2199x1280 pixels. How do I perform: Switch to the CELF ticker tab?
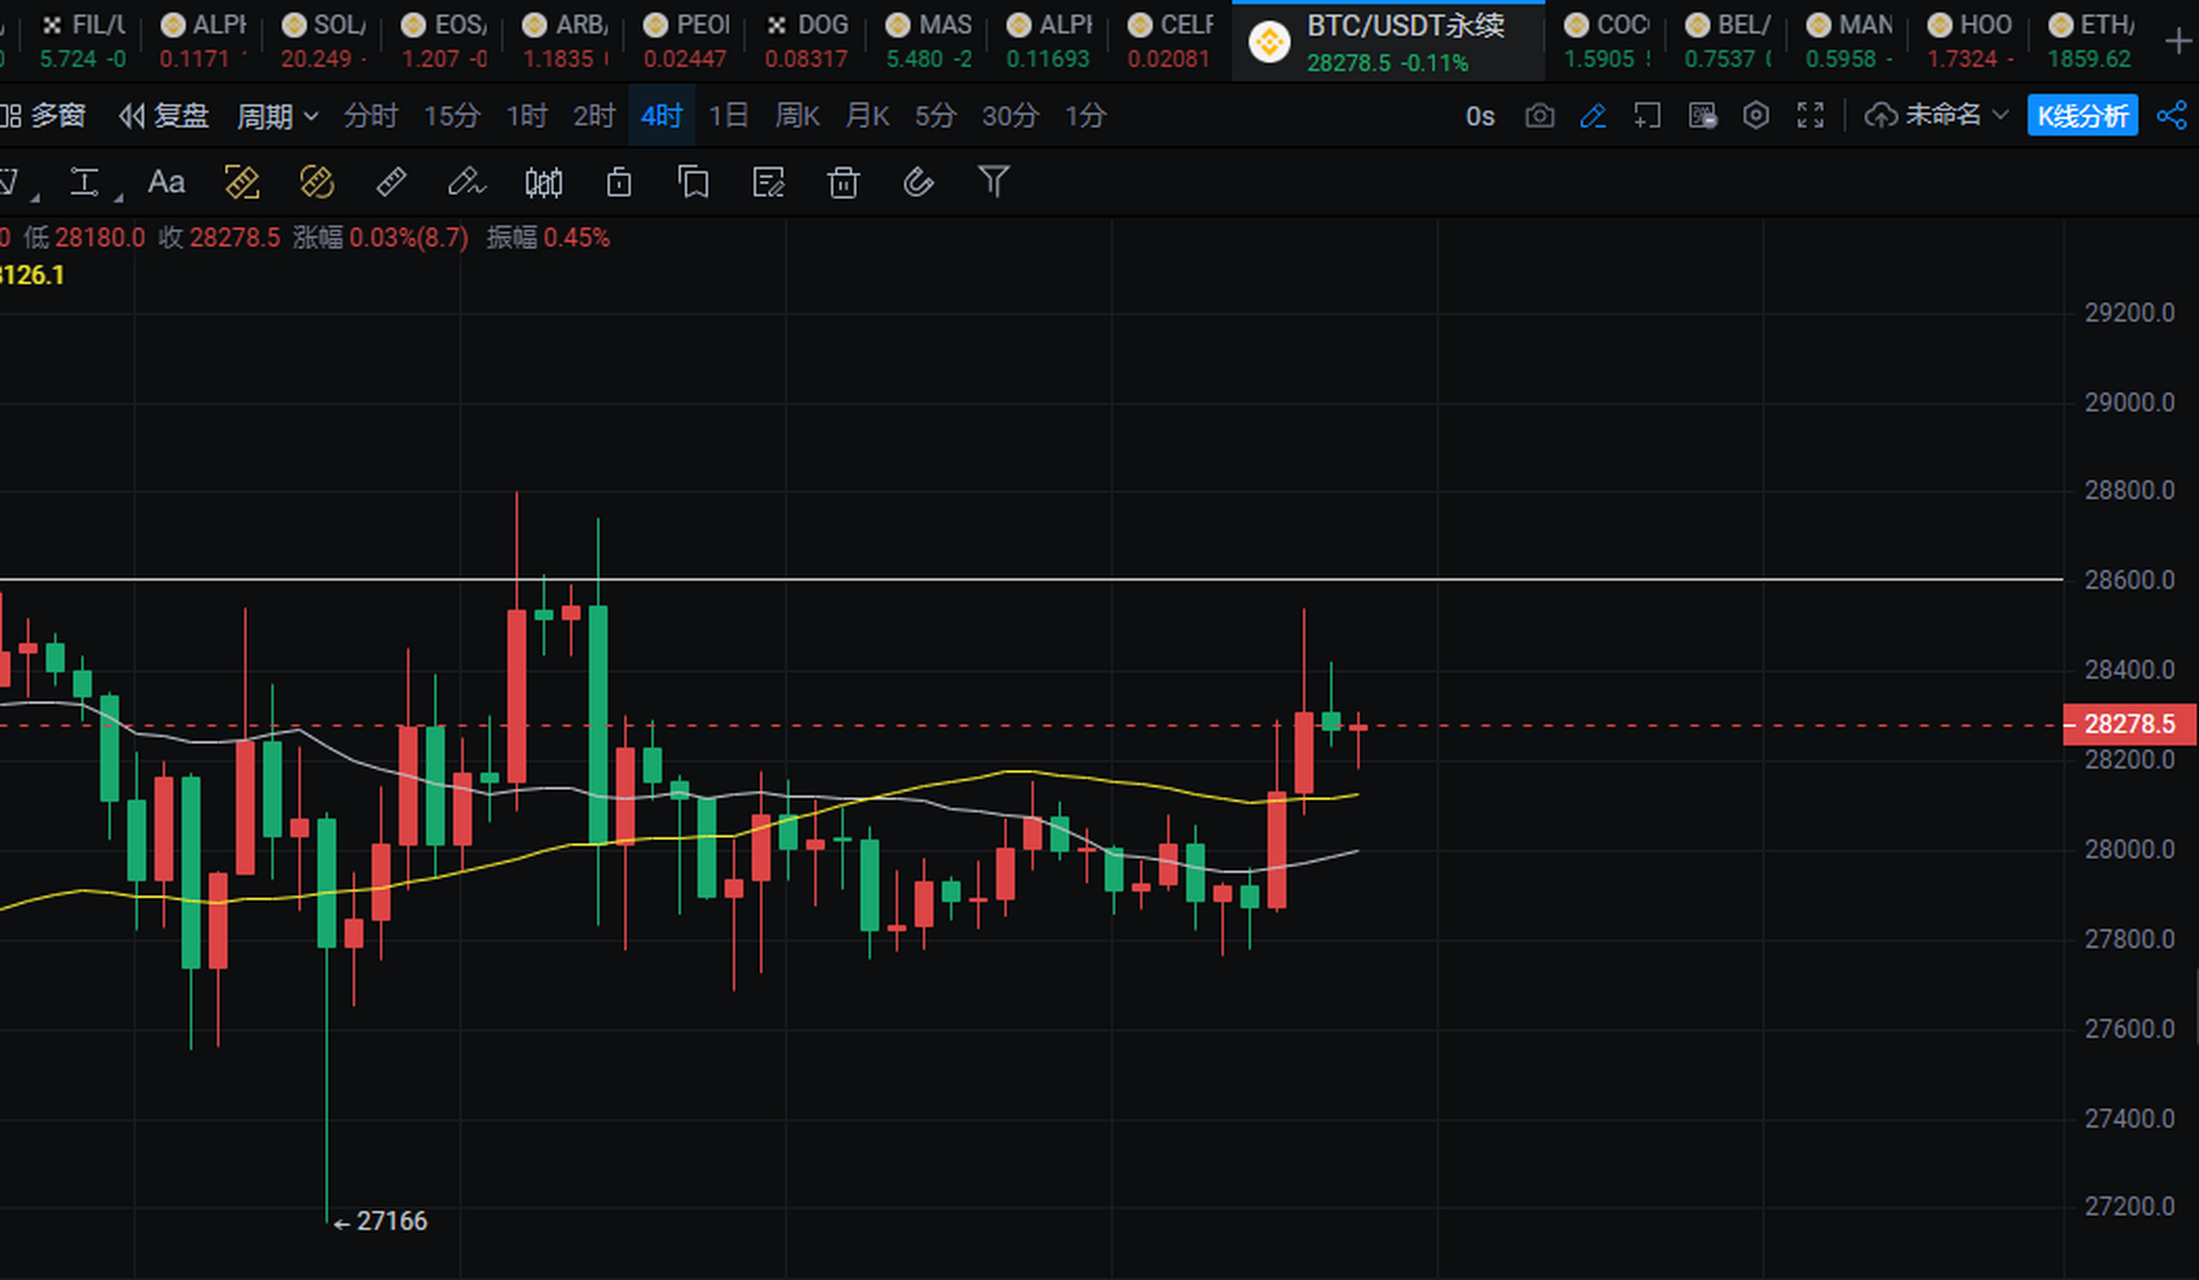(x=1171, y=42)
